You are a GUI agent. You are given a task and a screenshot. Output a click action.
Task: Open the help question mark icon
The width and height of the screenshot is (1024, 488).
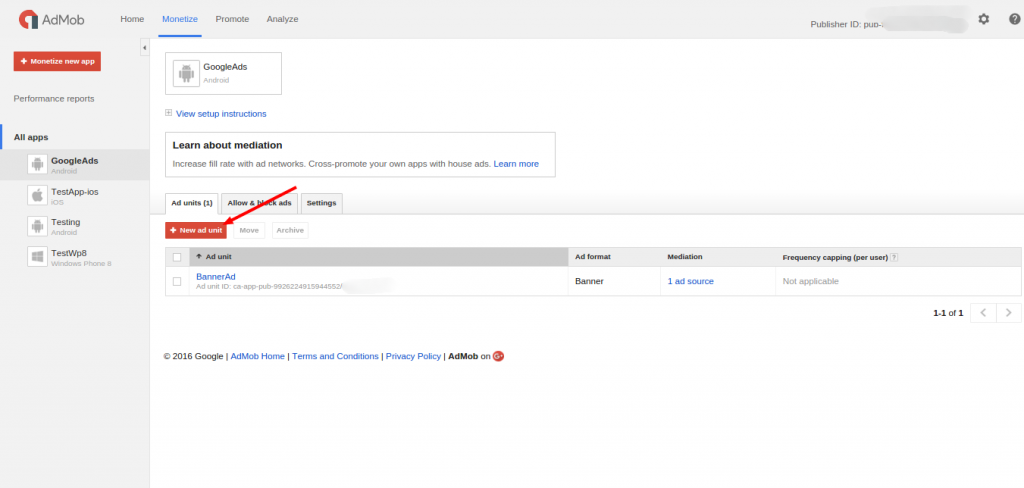(1014, 20)
